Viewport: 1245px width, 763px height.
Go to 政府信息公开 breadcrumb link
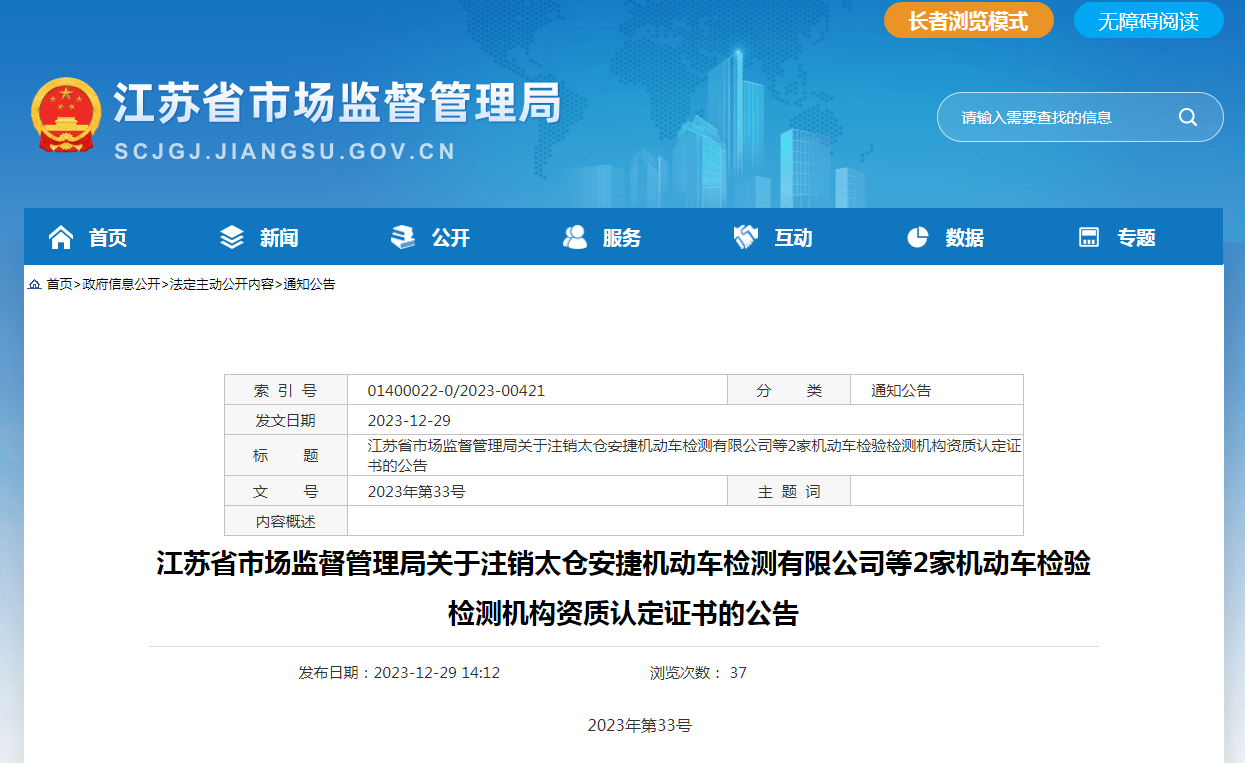pyautogui.click(x=121, y=284)
